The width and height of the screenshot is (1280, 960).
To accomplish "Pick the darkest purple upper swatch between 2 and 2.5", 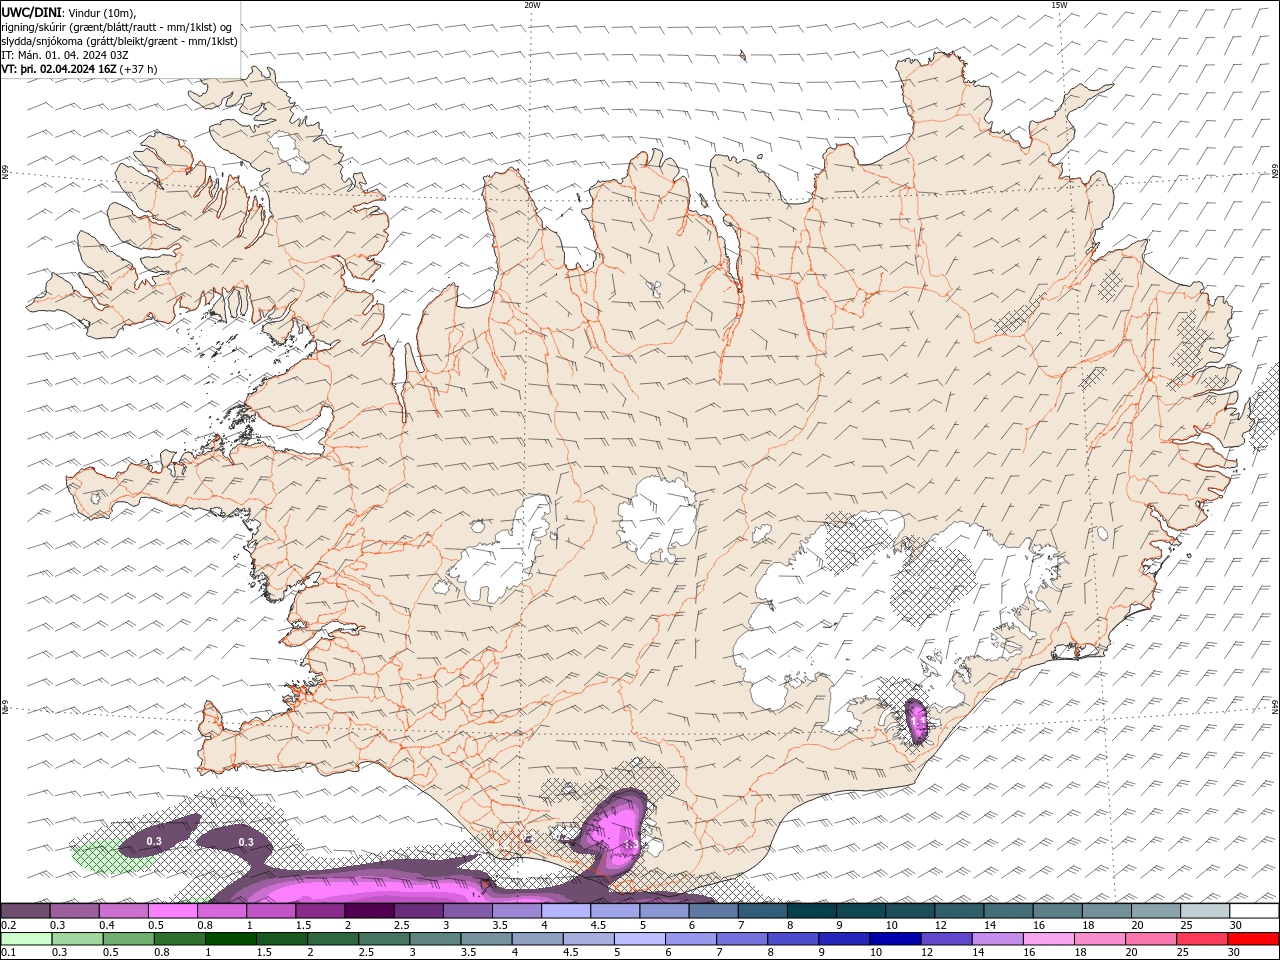I will [369, 911].
